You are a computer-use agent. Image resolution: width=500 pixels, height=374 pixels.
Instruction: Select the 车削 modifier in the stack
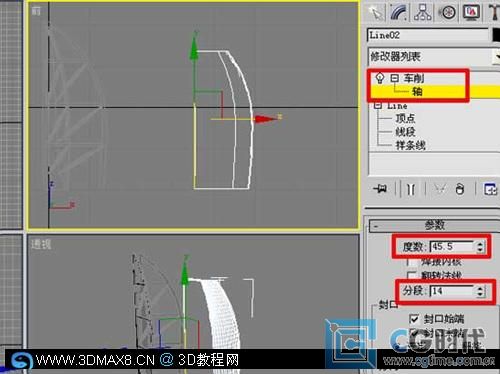point(414,78)
